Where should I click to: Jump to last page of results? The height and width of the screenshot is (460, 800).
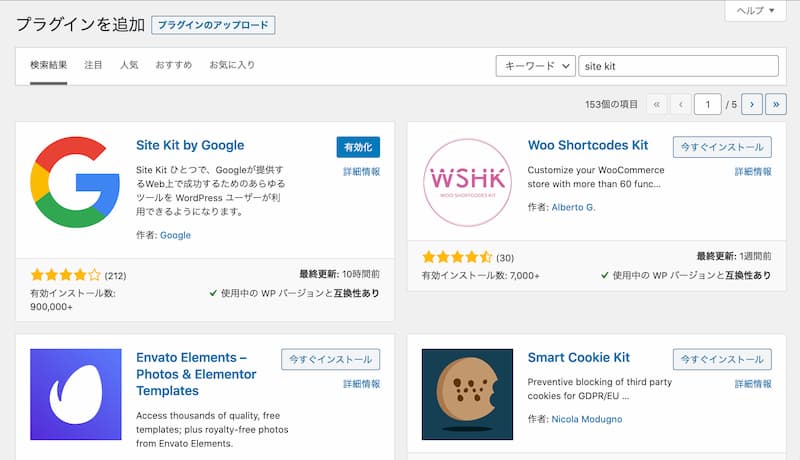point(776,105)
